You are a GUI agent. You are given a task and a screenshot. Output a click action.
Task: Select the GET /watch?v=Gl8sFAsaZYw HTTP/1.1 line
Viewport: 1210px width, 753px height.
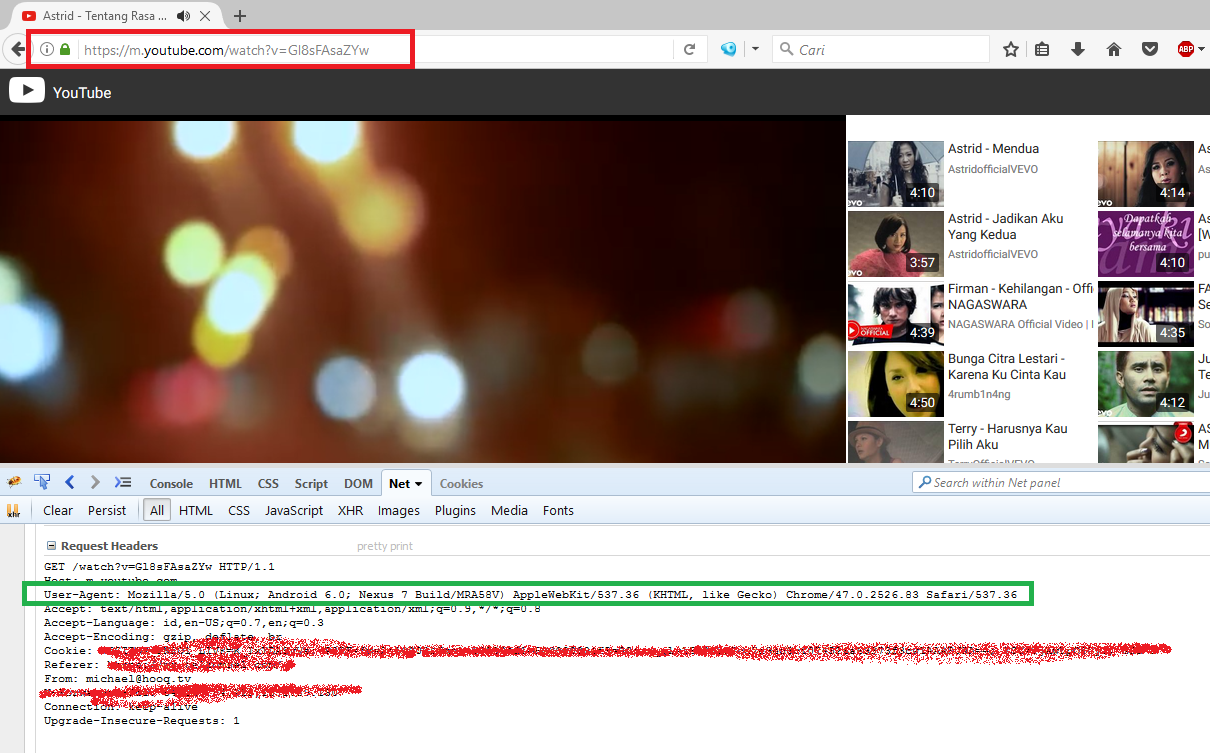coord(159,566)
